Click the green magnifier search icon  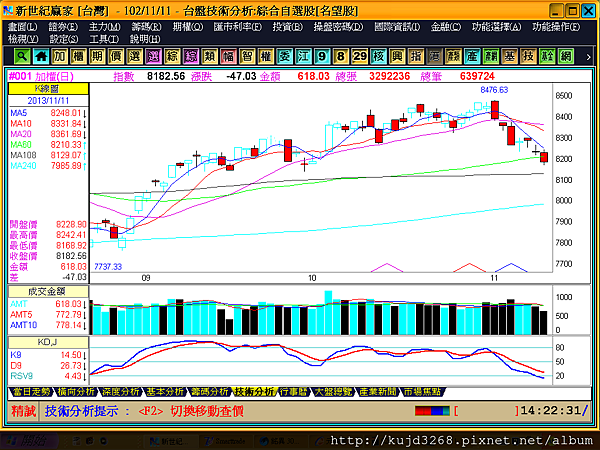(x=22, y=57)
